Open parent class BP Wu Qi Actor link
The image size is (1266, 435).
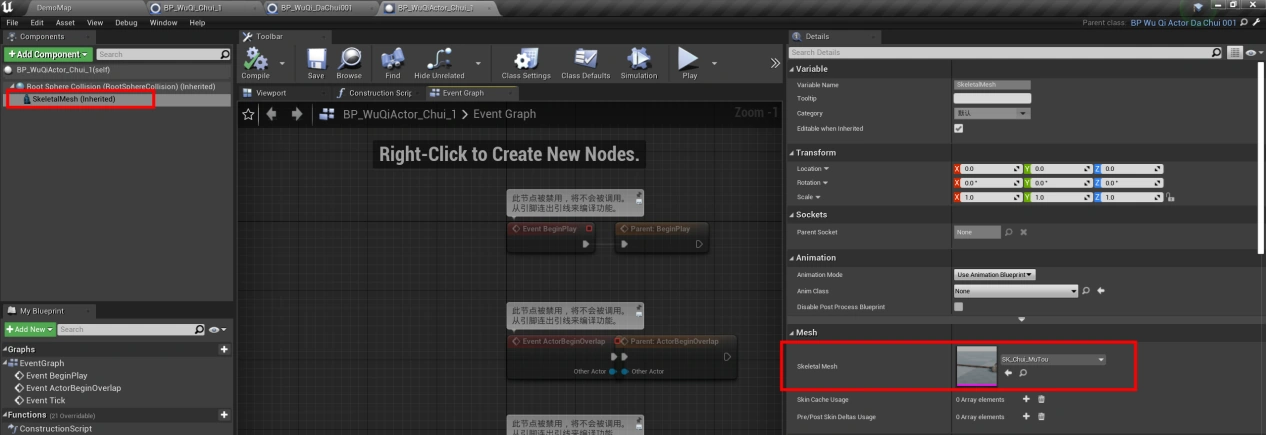coord(1183,22)
